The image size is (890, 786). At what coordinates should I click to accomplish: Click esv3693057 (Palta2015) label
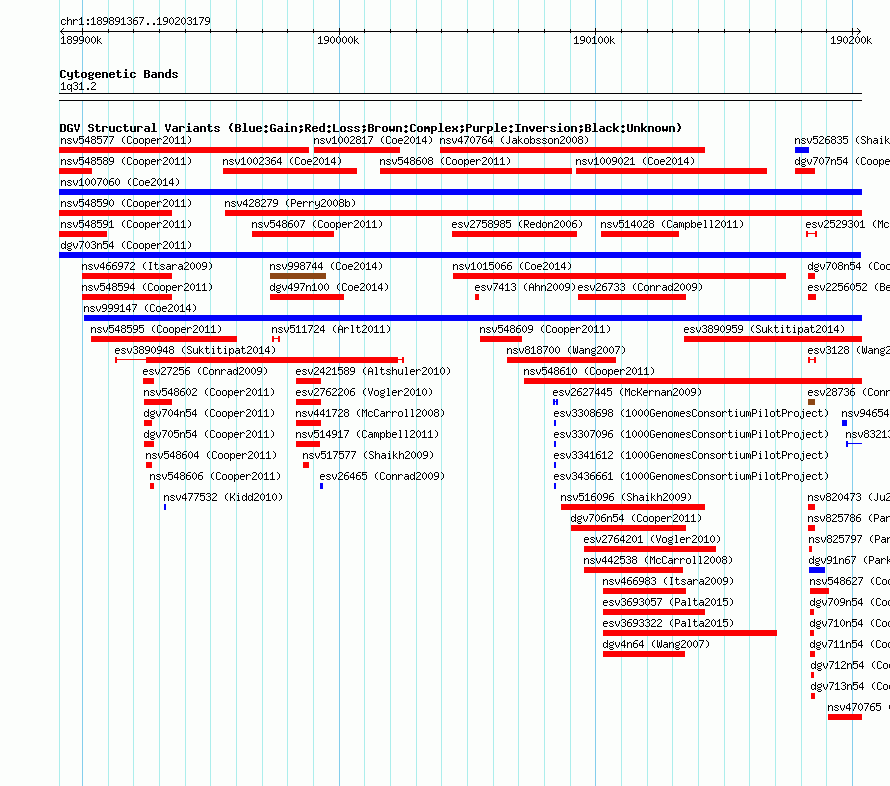(x=668, y=602)
